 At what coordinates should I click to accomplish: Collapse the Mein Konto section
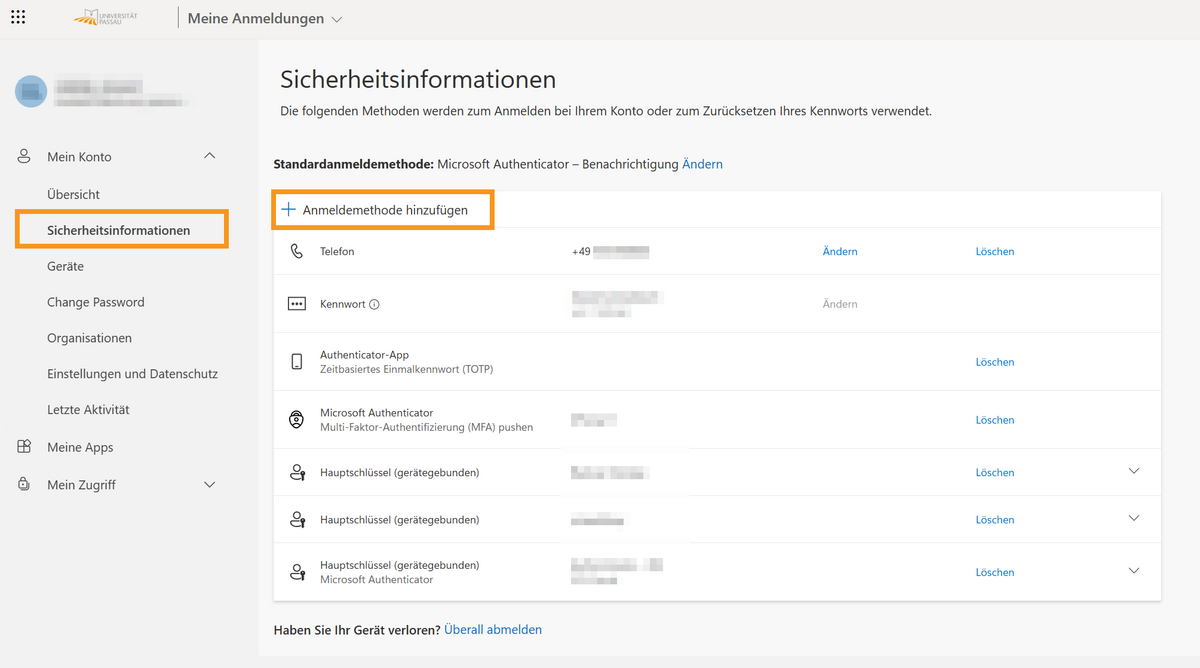point(209,156)
